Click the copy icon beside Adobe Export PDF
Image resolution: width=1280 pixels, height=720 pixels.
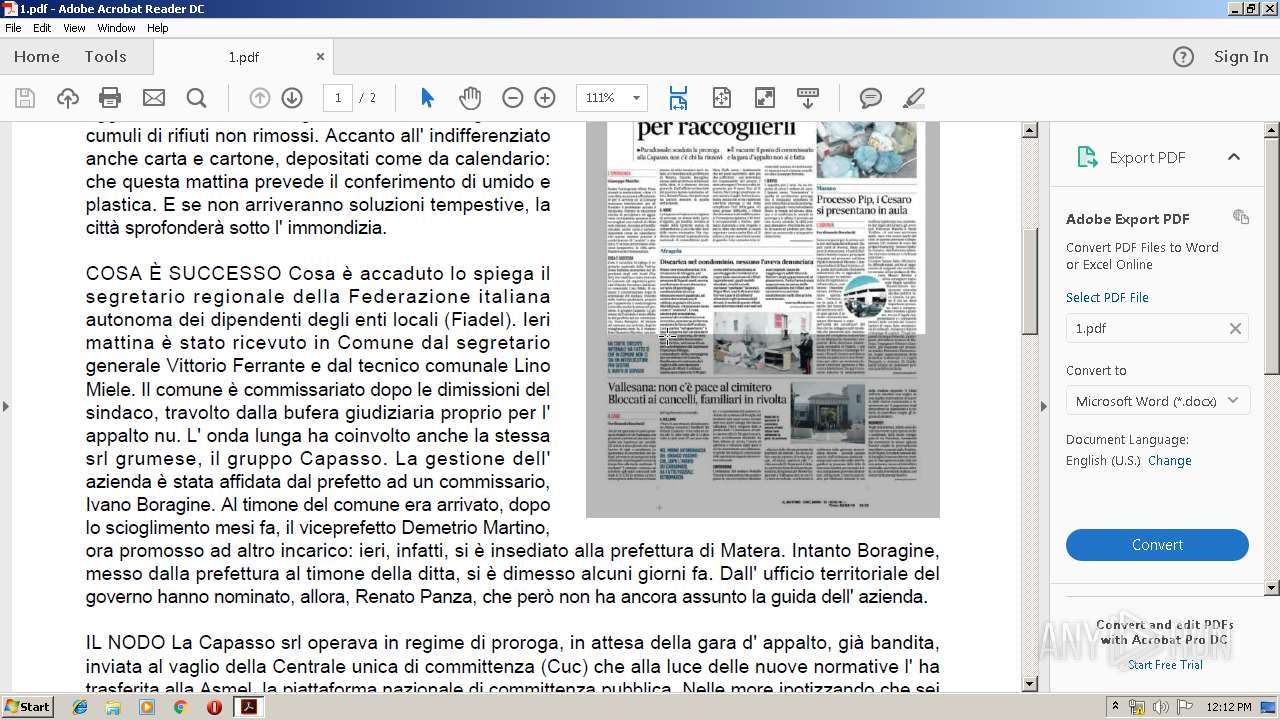tap(1241, 217)
